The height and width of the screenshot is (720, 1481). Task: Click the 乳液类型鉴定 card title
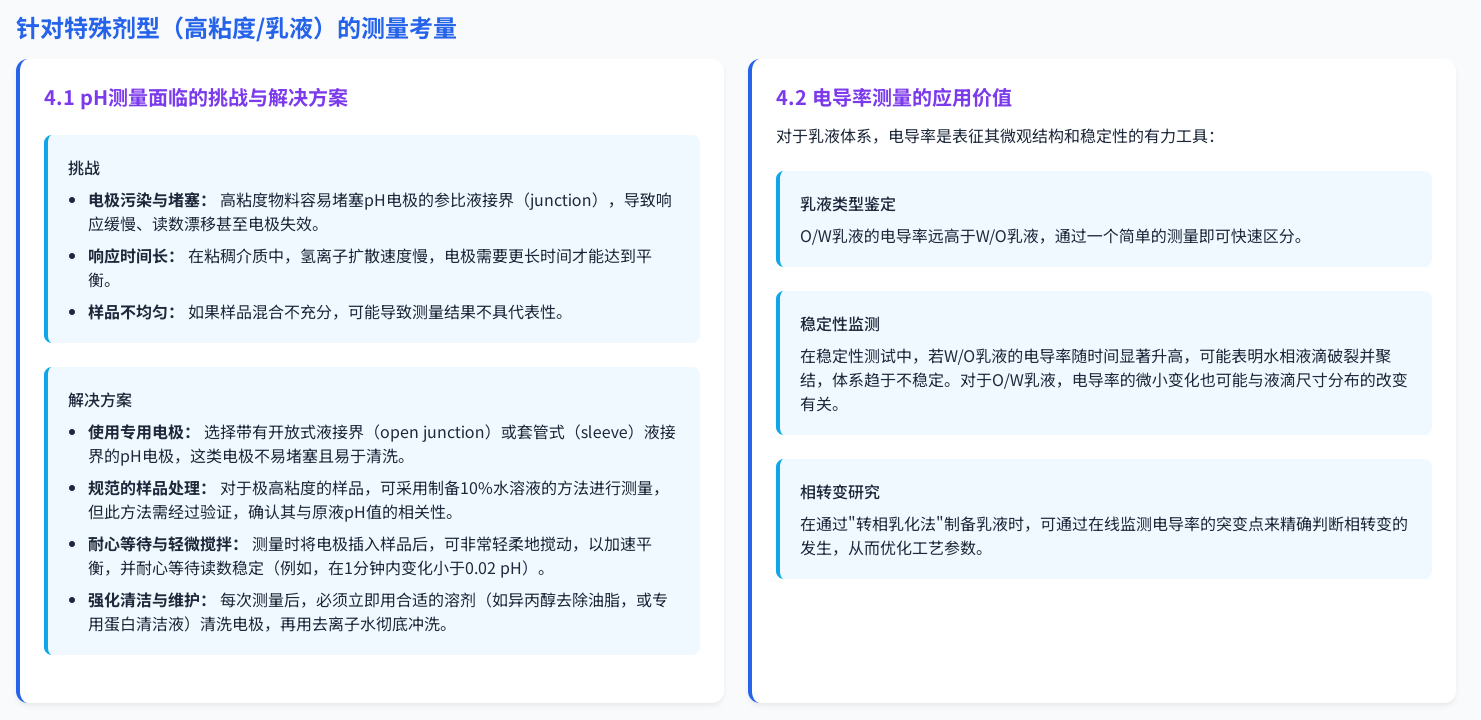point(848,204)
